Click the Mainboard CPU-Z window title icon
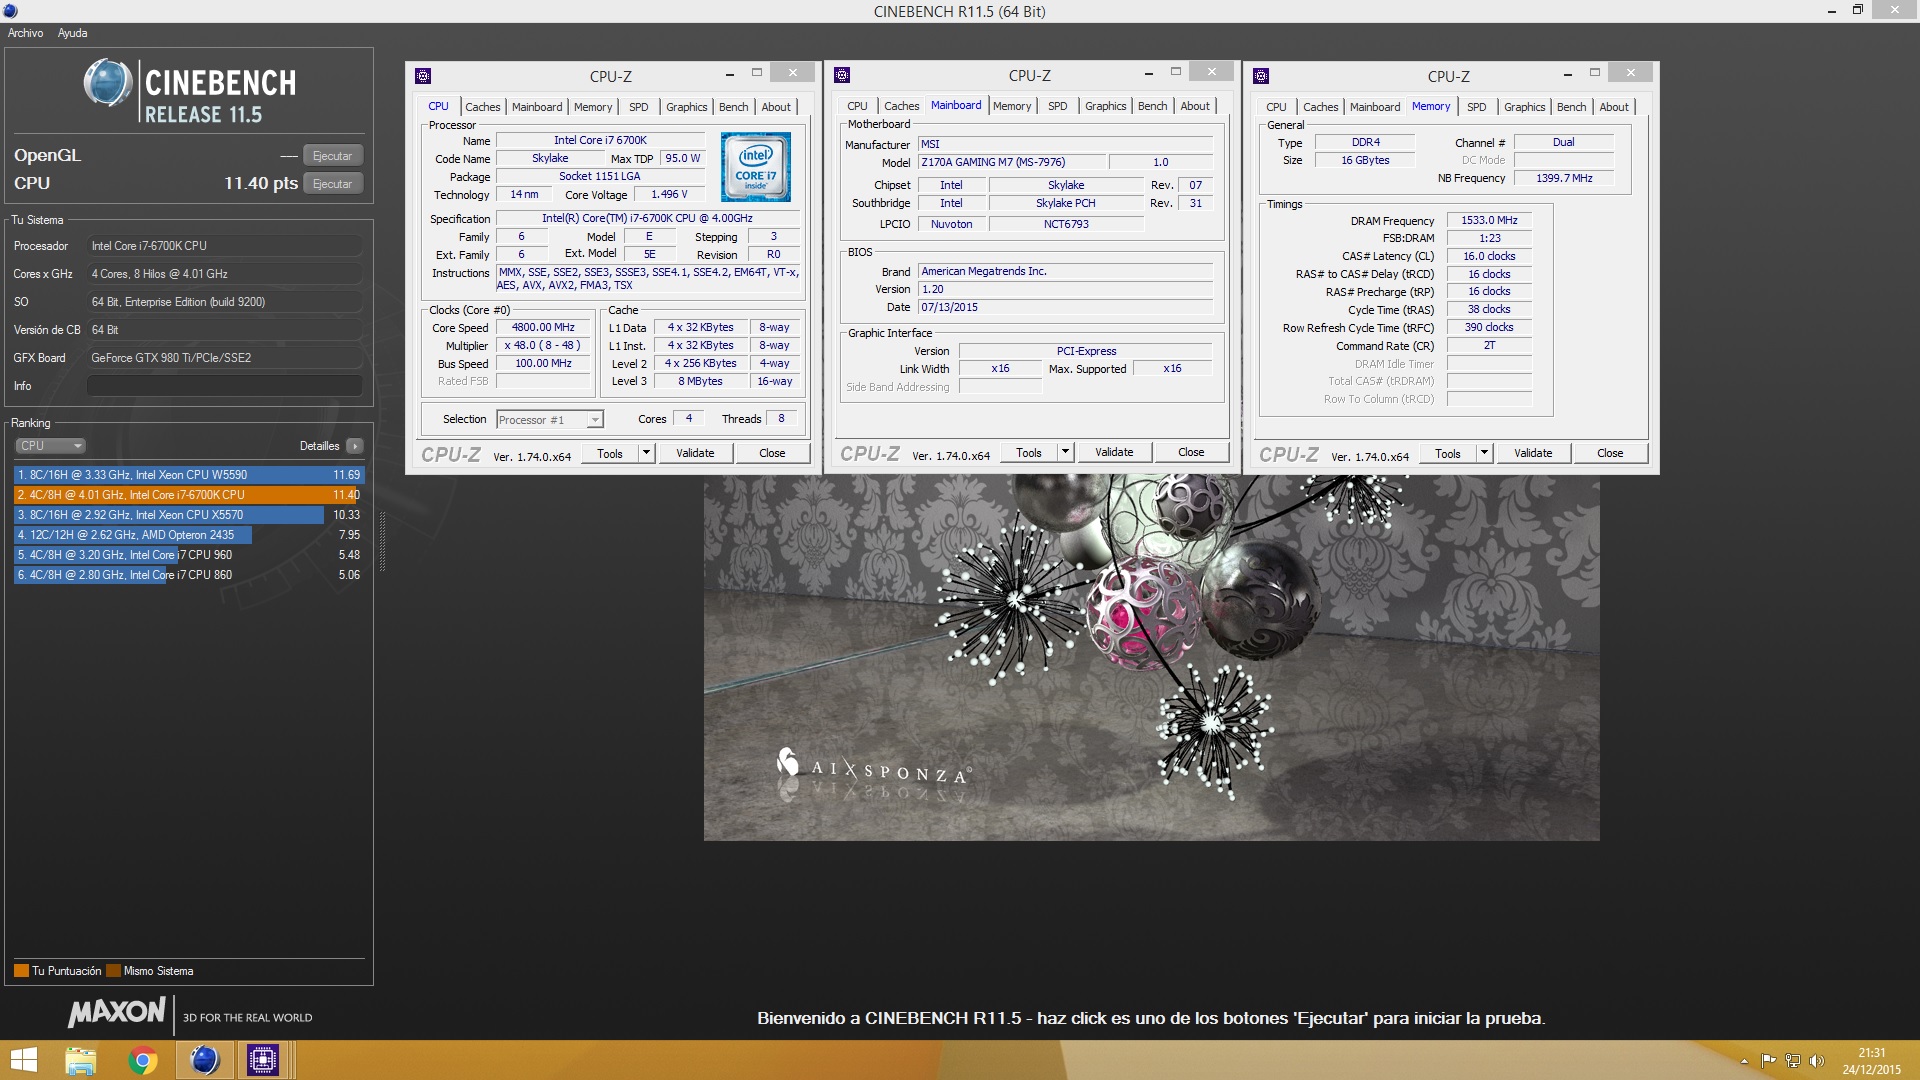 pyautogui.click(x=842, y=75)
